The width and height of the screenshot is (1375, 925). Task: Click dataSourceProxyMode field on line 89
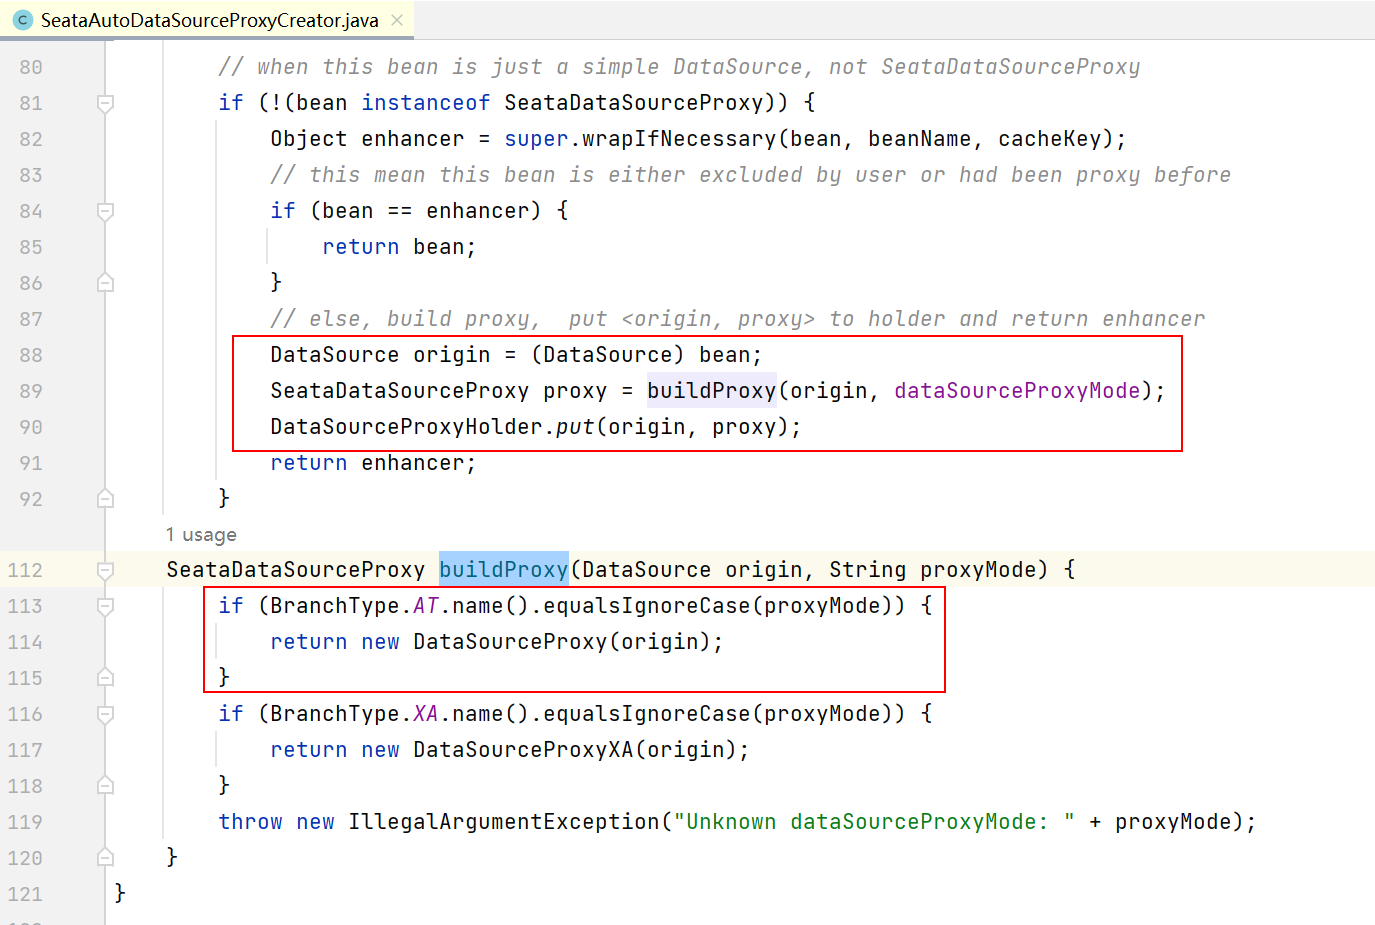1017,391
